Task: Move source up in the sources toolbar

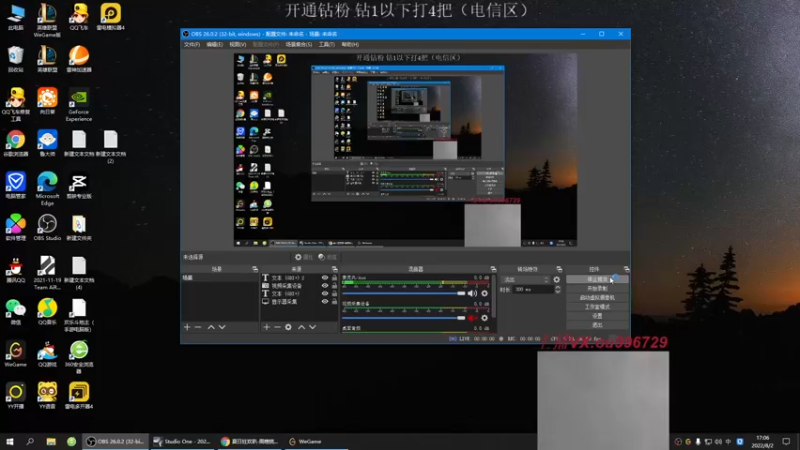Action: tap(301, 327)
